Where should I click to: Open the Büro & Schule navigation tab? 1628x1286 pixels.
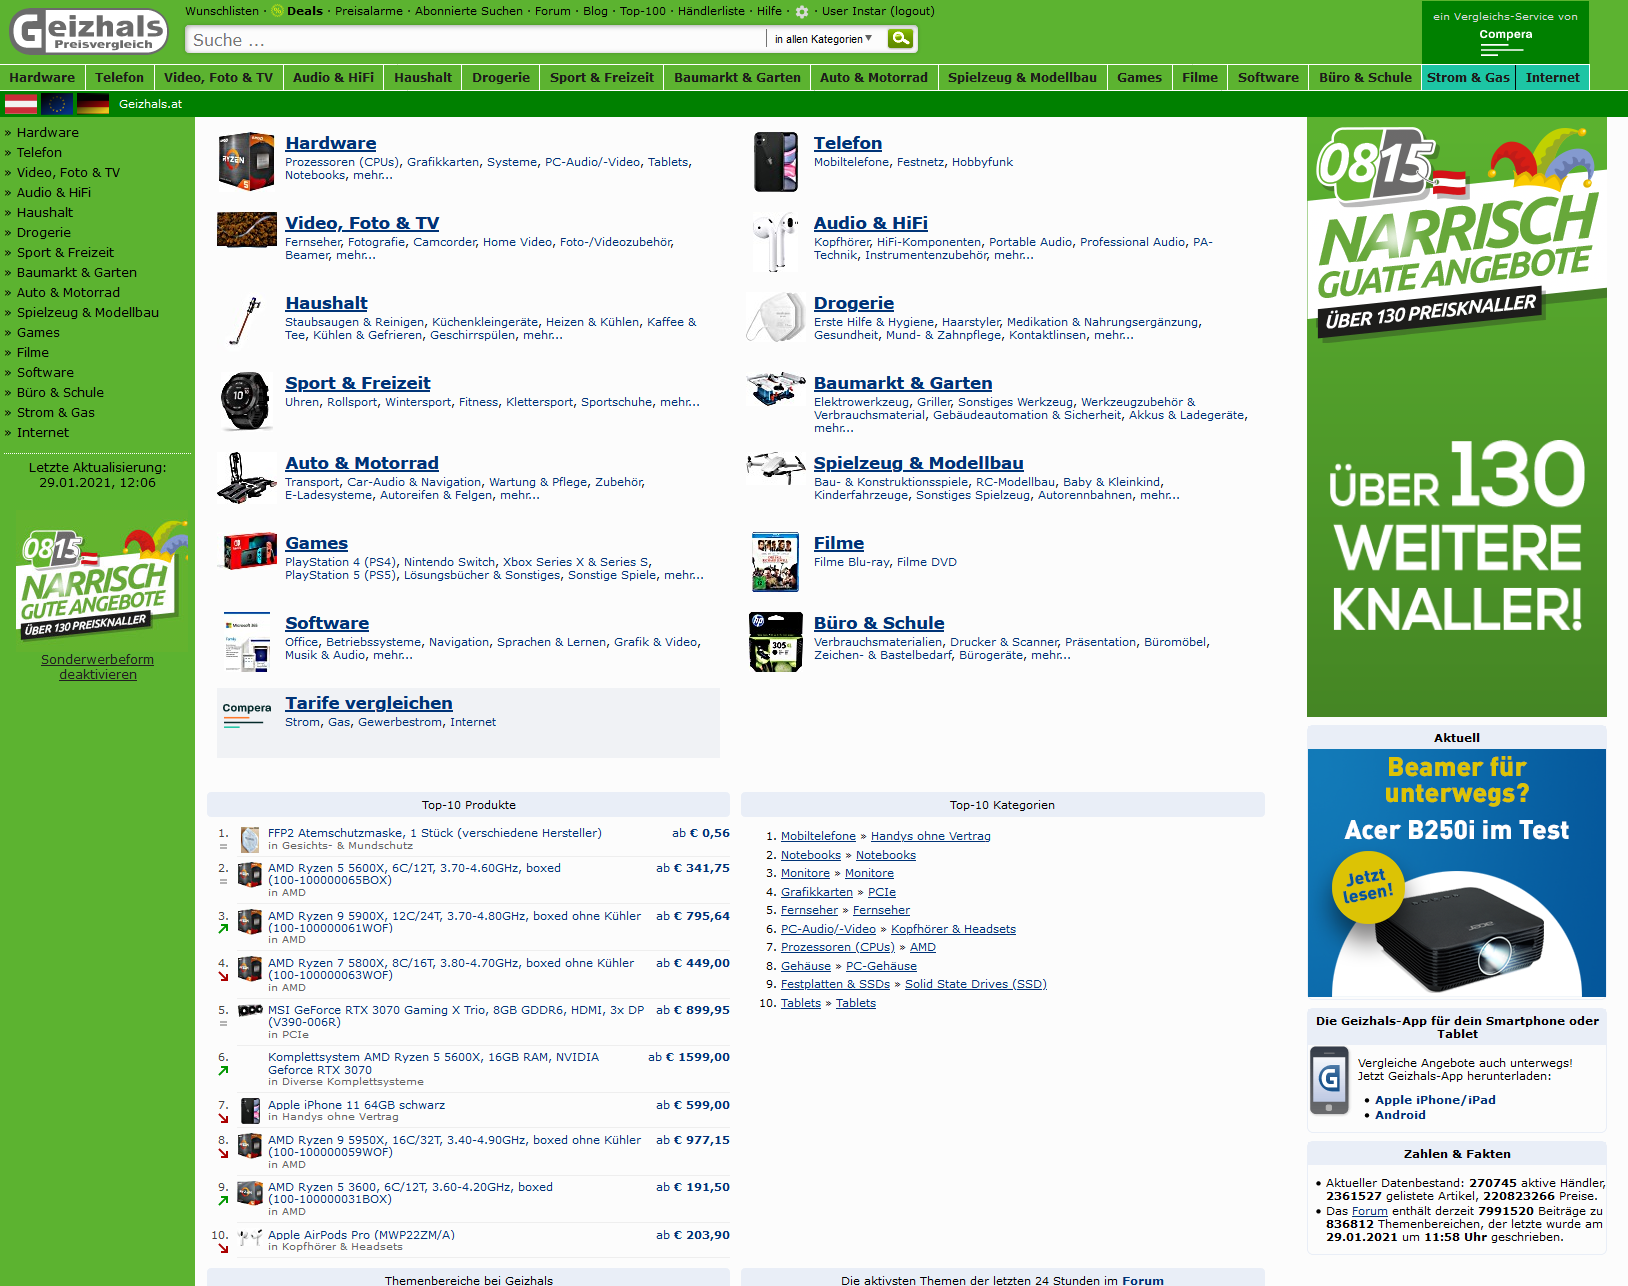pos(1365,77)
